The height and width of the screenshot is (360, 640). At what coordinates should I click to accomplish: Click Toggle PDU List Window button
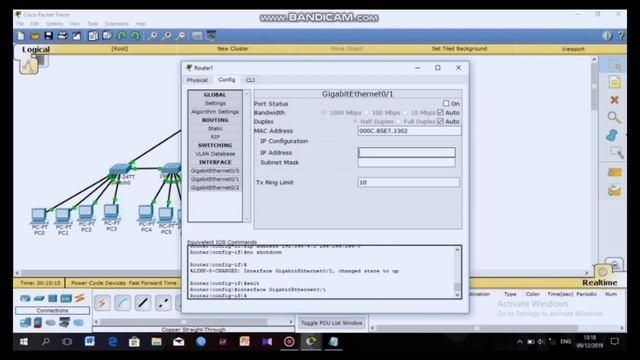pos(331,323)
